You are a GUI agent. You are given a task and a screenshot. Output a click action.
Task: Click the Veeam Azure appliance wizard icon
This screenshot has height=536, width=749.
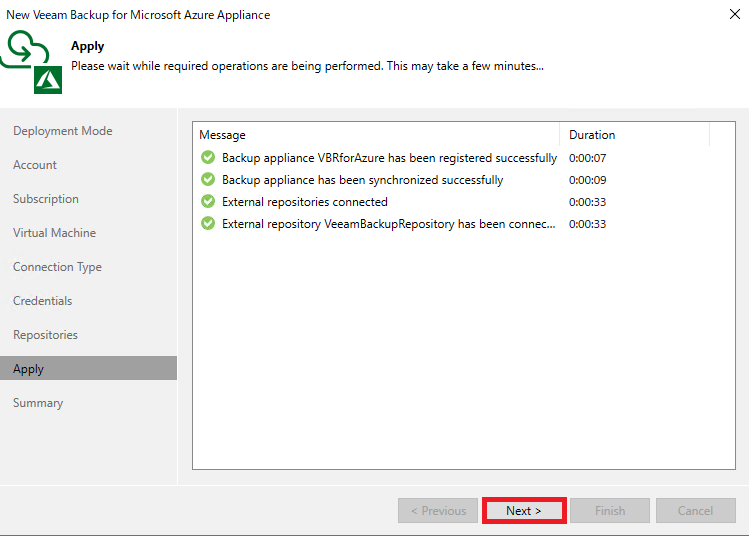[31, 62]
